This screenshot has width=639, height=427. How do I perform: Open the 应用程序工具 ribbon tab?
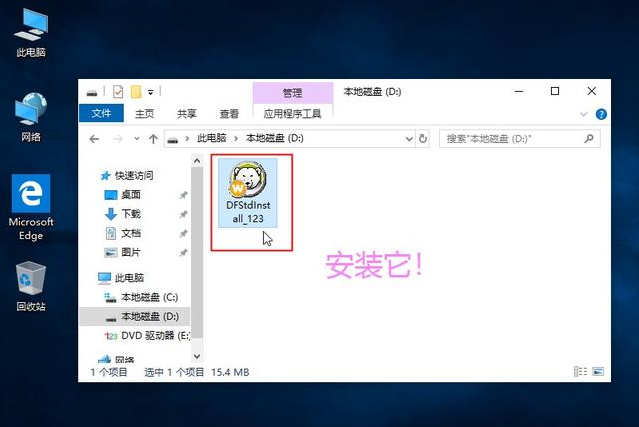(293, 114)
